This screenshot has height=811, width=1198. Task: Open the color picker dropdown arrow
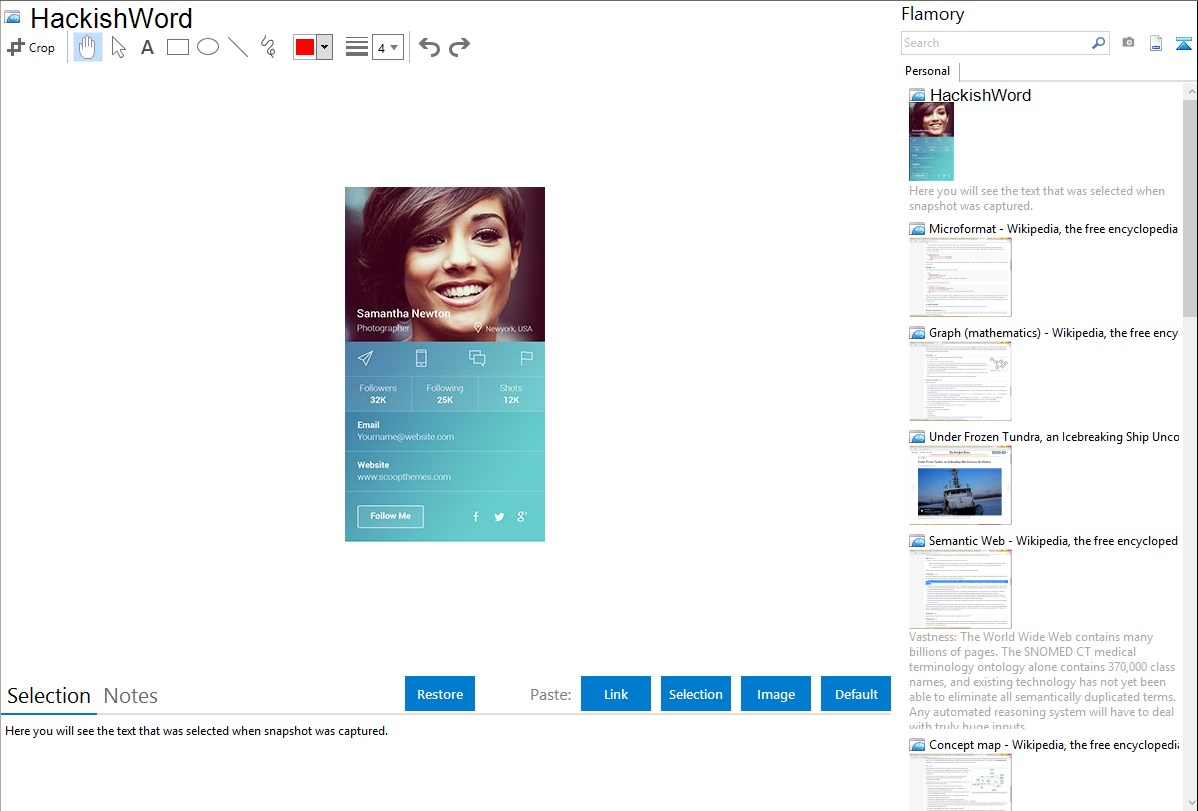(324, 47)
